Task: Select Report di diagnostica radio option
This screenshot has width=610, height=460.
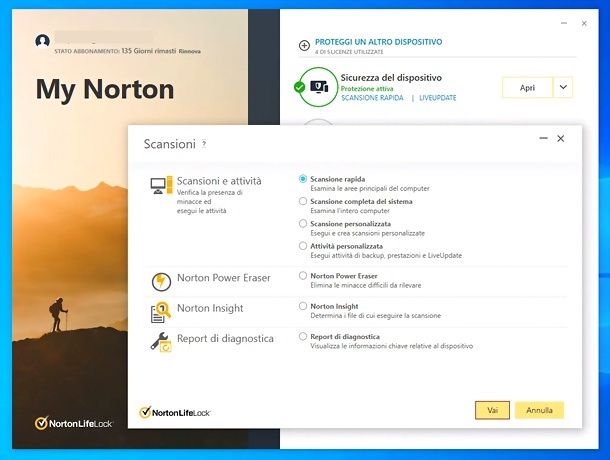Action: click(x=303, y=336)
